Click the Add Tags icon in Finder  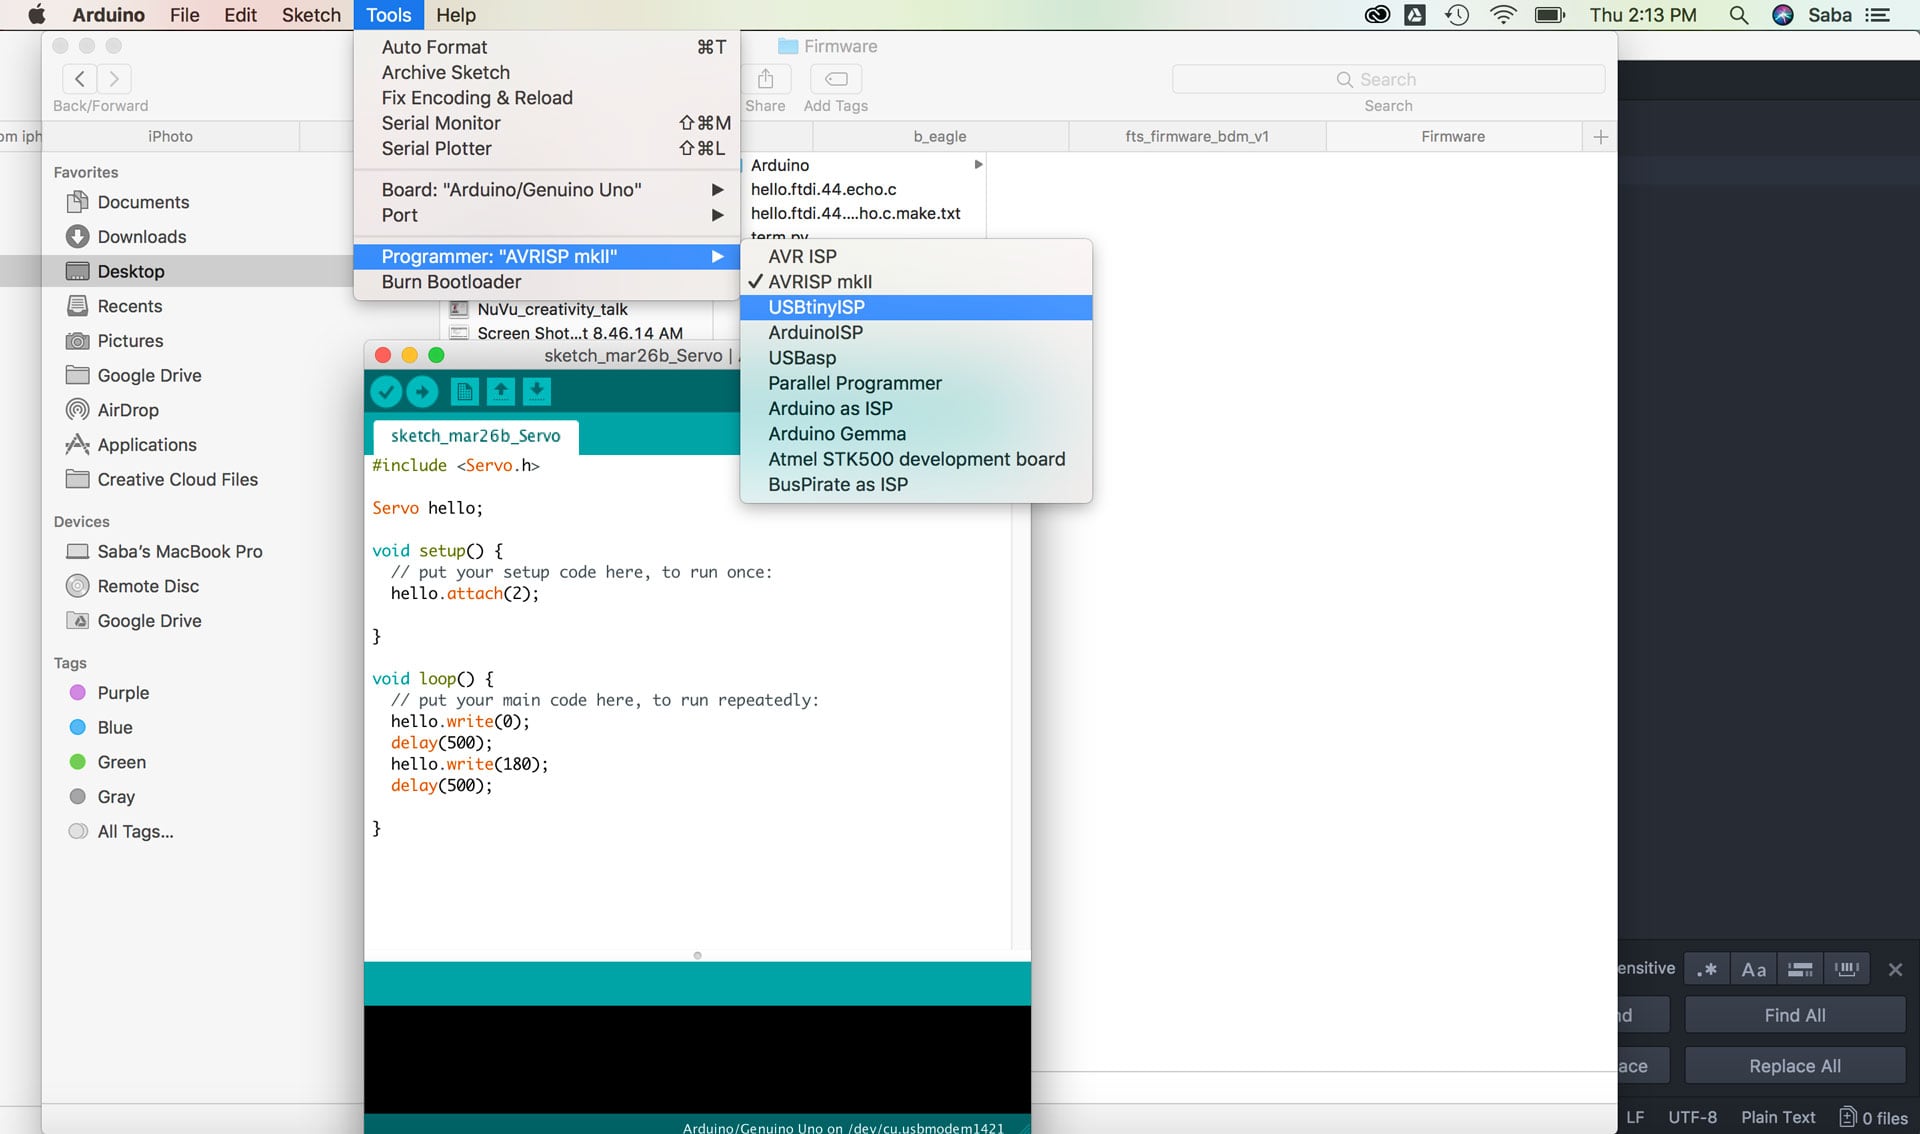[x=836, y=79]
